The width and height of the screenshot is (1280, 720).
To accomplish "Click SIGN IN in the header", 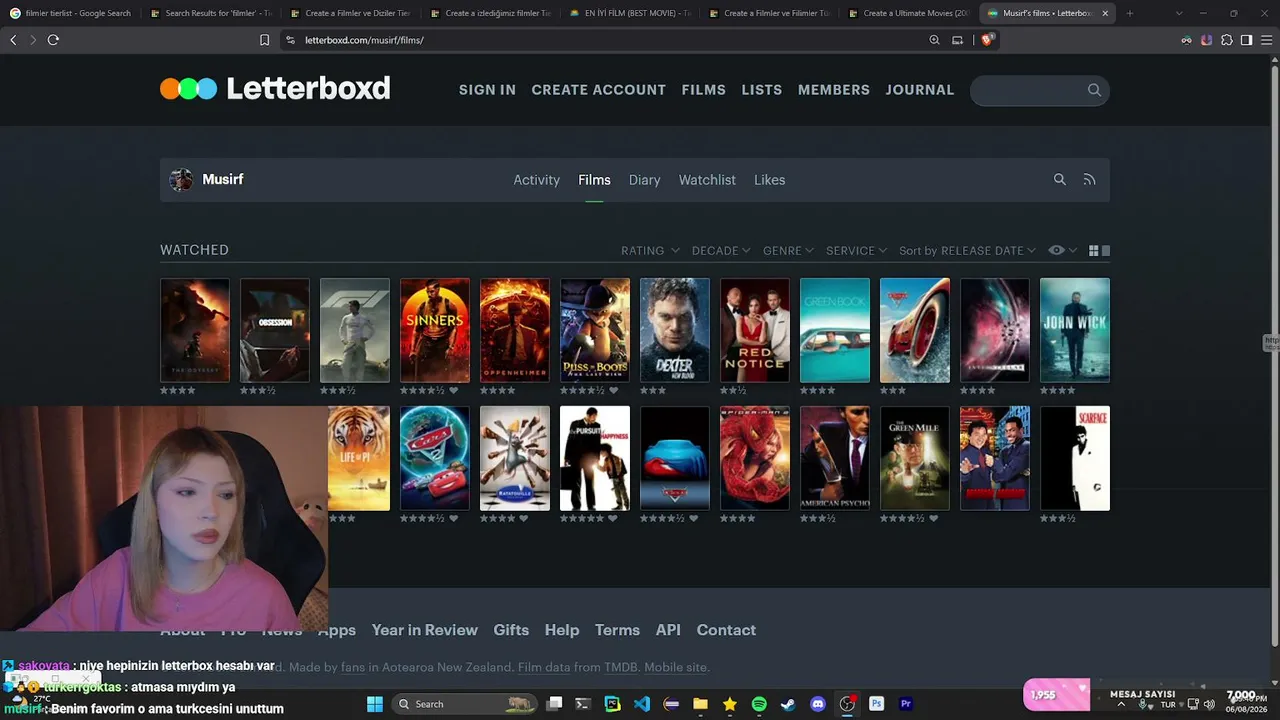I will (487, 90).
